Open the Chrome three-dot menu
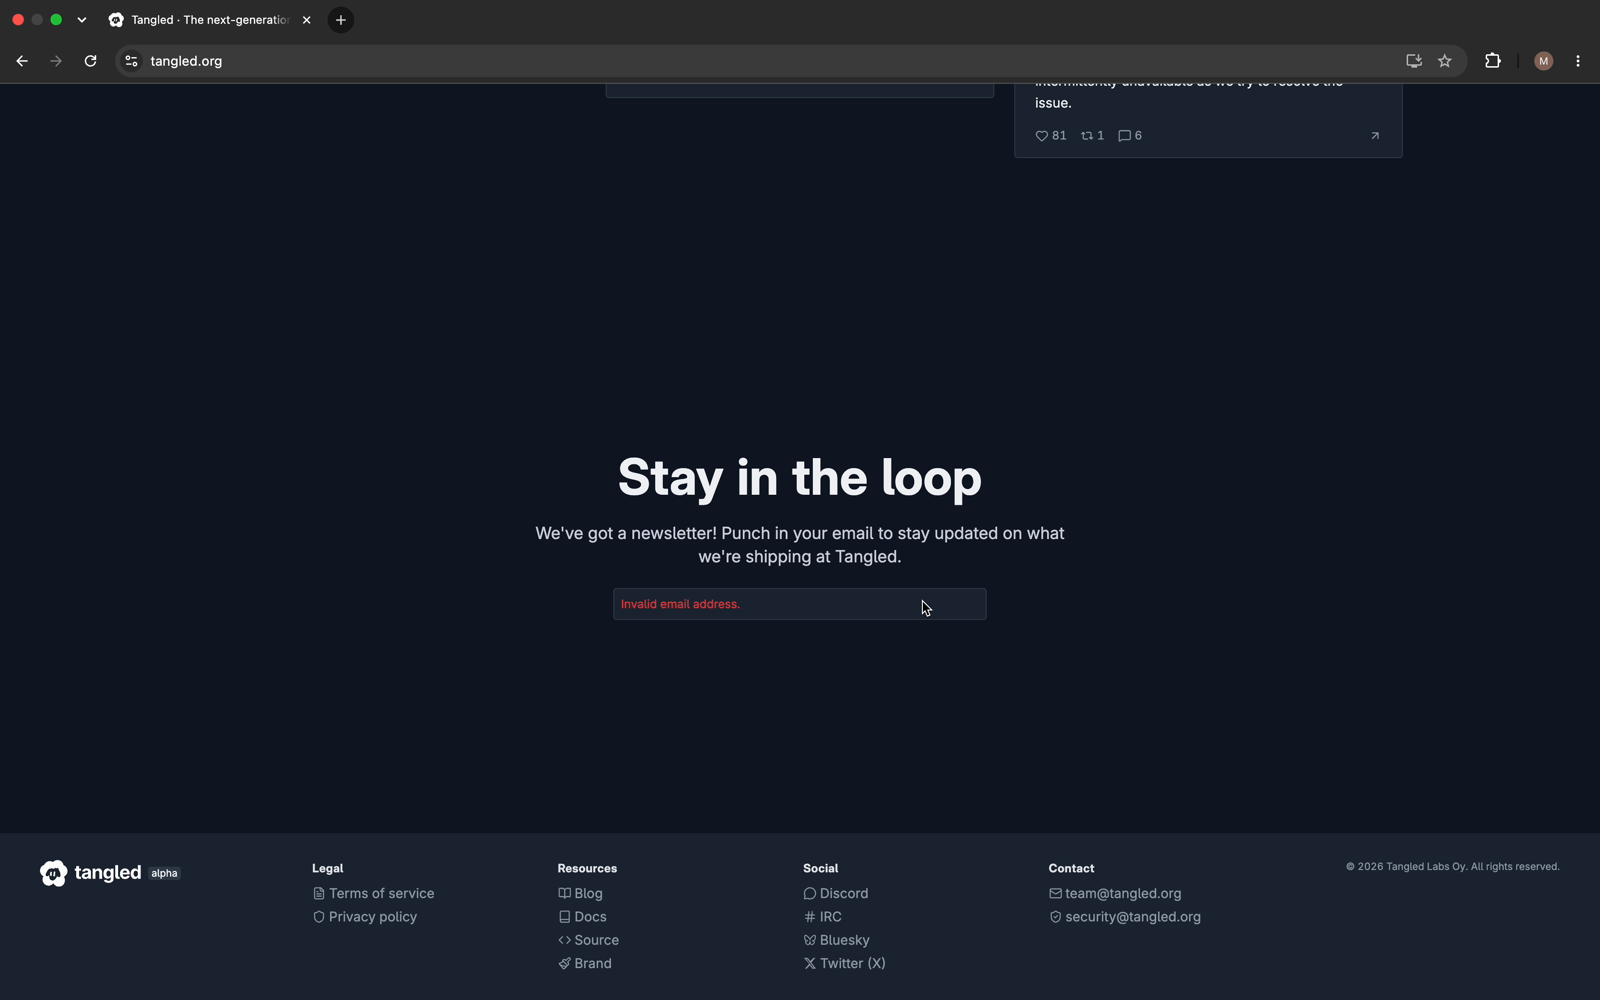1600x1000 pixels. click(x=1578, y=61)
